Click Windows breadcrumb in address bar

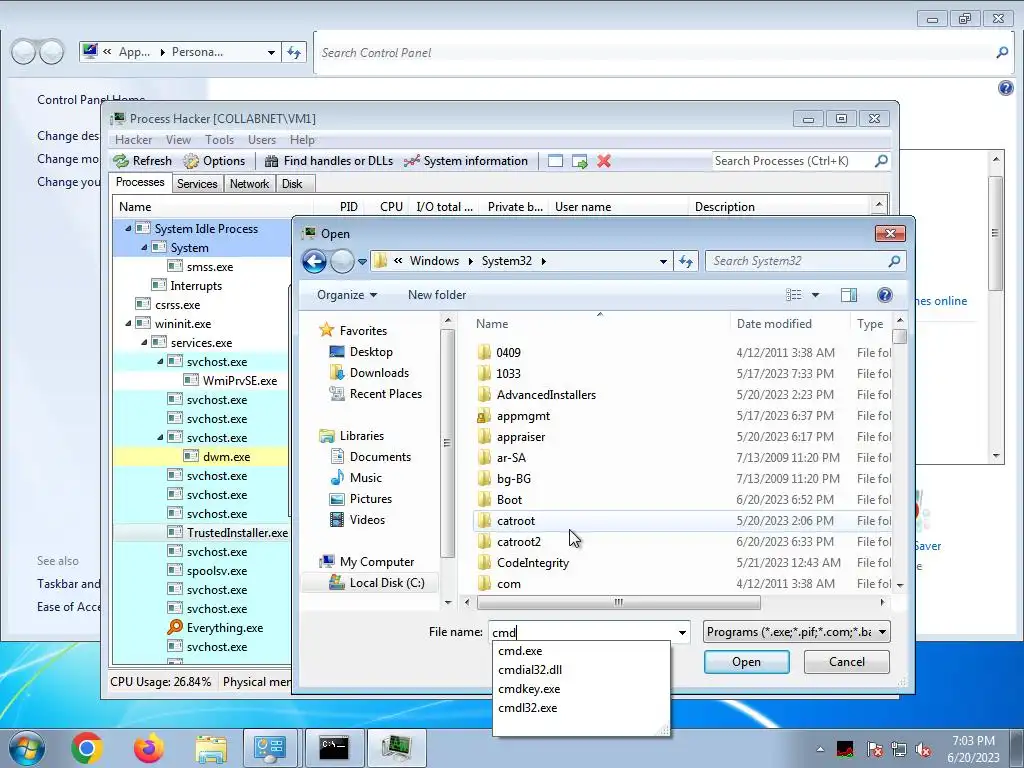[434, 261]
